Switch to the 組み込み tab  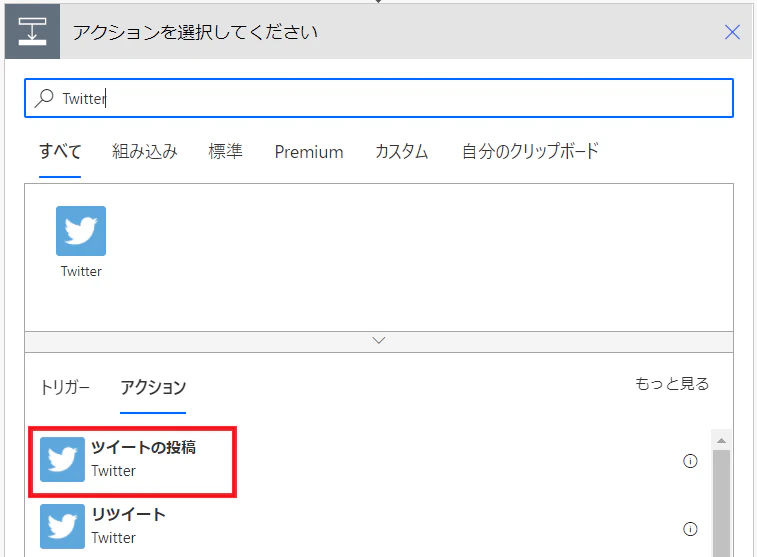pyautogui.click(x=145, y=152)
